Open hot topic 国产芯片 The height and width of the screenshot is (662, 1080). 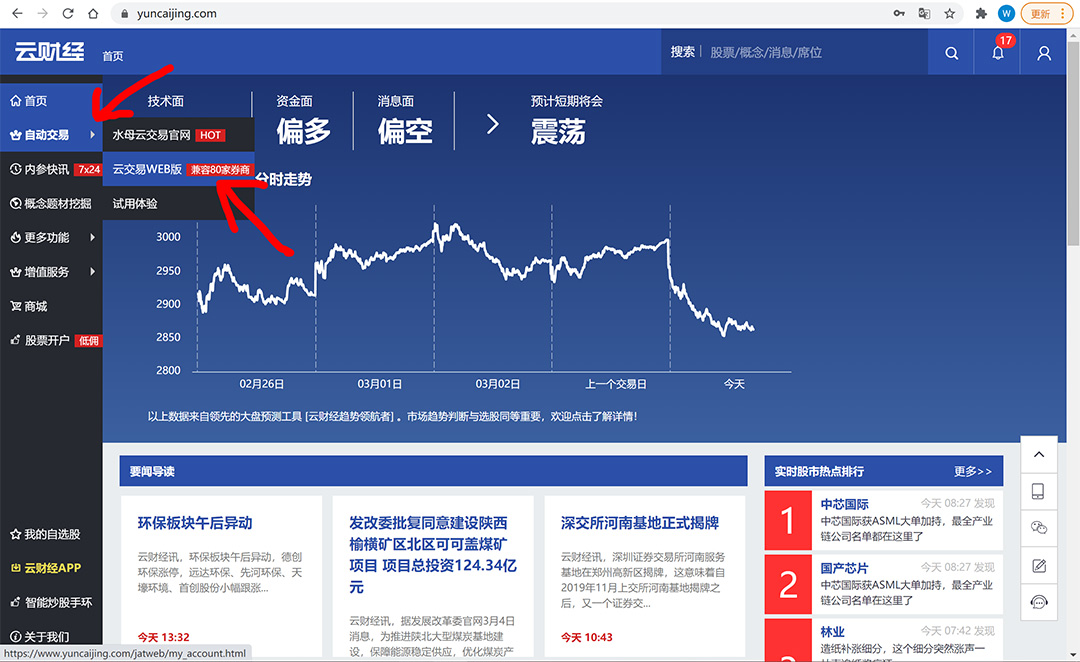tap(844, 568)
